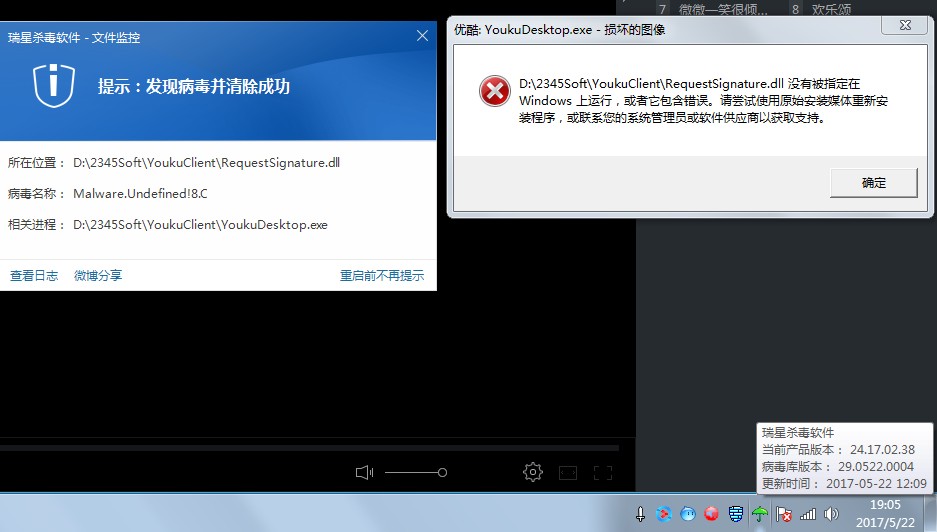Click product version 24.17.02.38 in tooltip
This screenshot has width=937, height=532.
pyautogui.click(x=882, y=450)
